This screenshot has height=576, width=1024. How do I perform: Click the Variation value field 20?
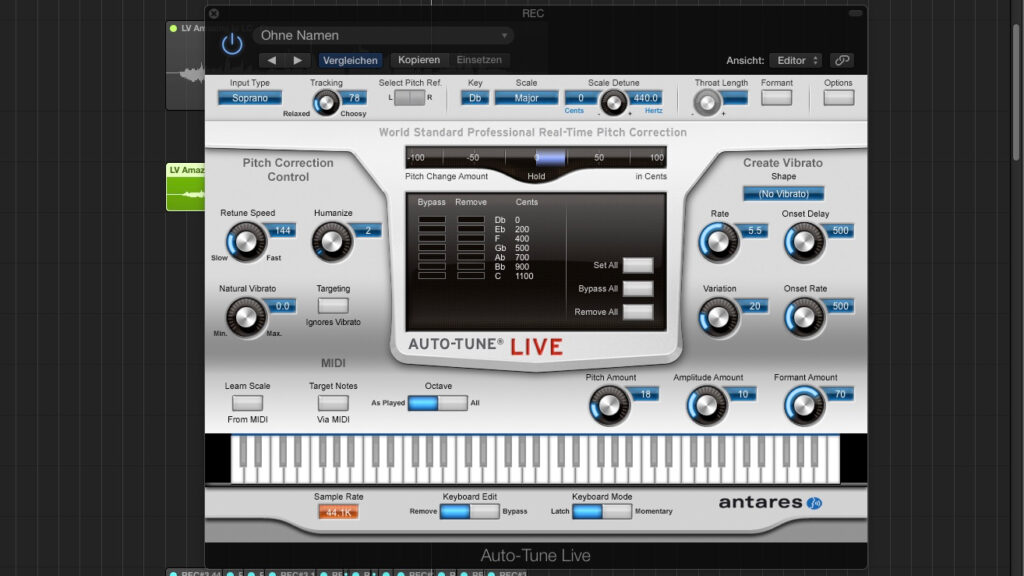tap(754, 306)
